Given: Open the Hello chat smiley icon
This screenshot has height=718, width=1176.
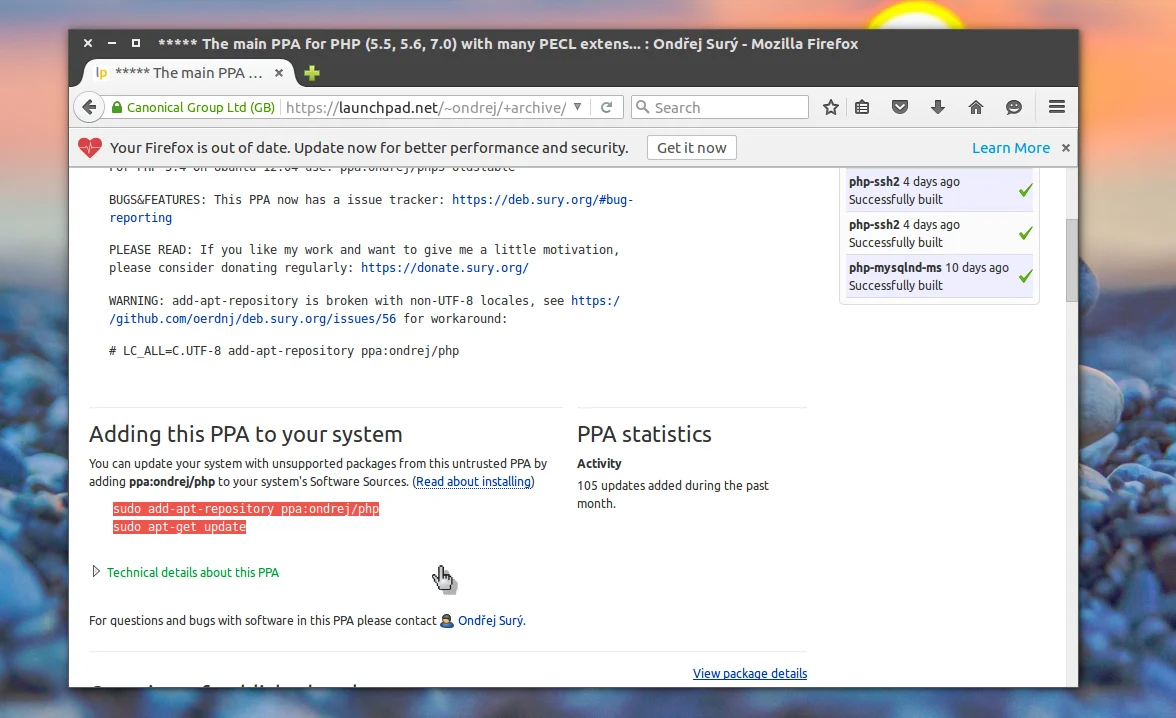Looking at the screenshot, I should 1014,107.
